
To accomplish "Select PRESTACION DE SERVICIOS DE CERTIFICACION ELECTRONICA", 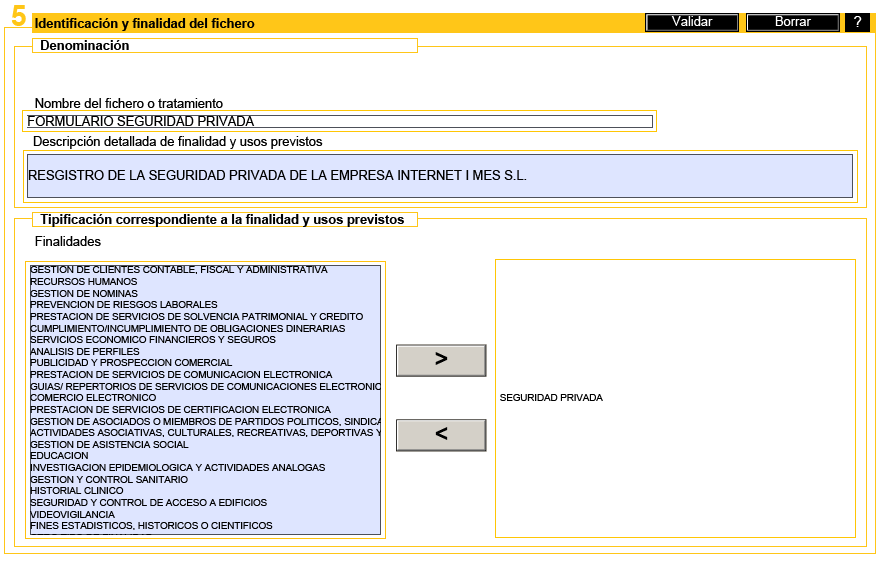I will point(180,409).
